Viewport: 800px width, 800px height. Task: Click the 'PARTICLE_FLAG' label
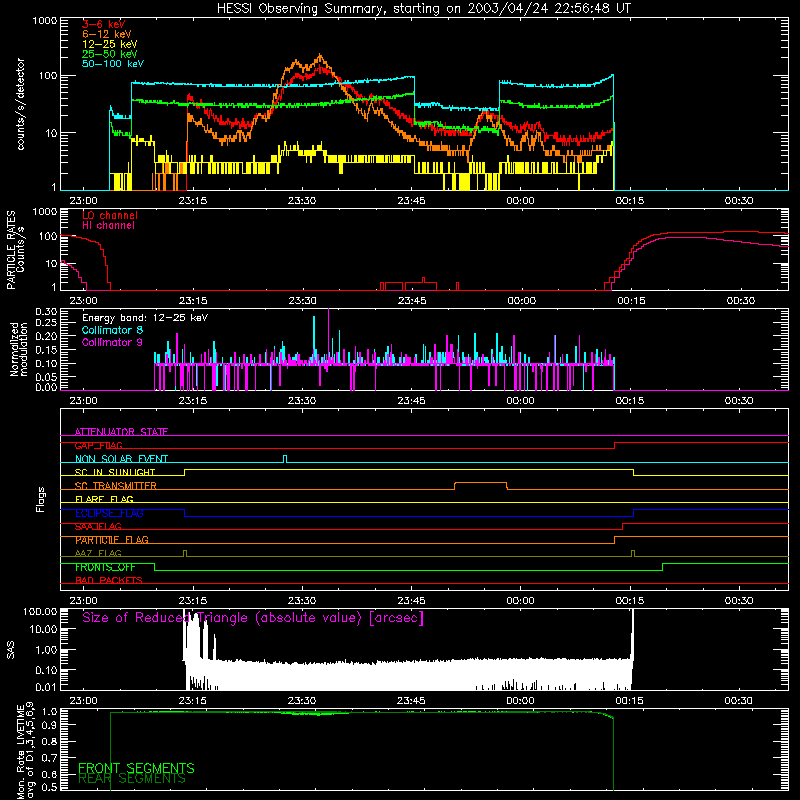(112, 540)
